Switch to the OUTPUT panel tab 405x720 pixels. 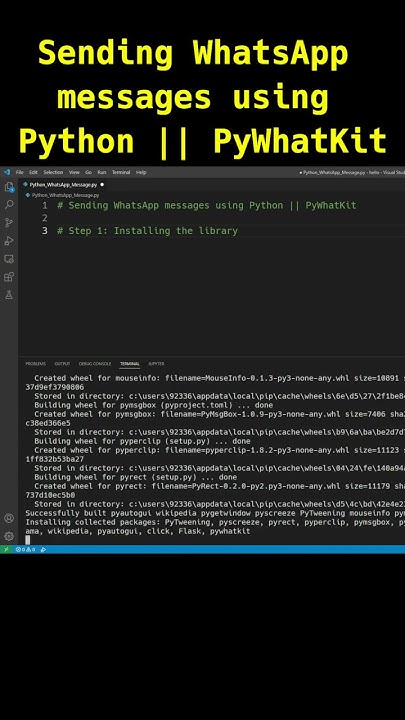(x=62, y=364)
